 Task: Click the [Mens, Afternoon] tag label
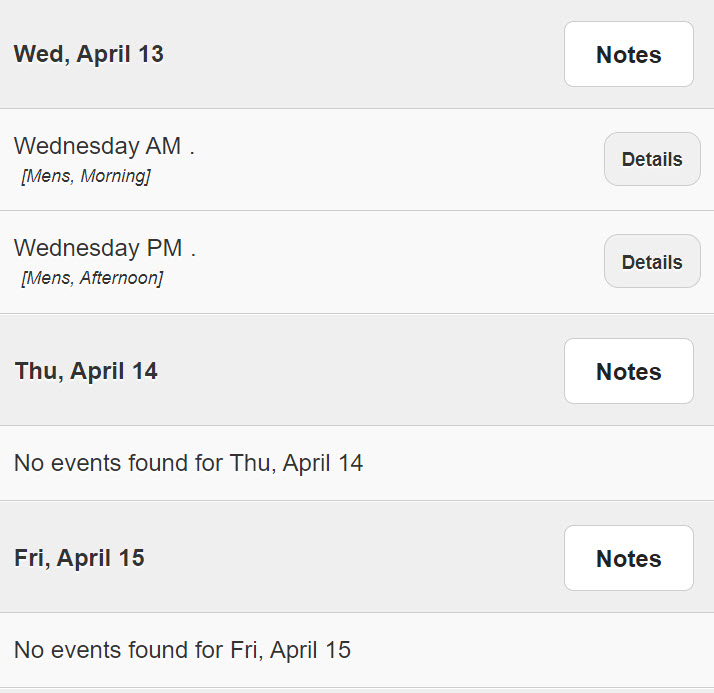[91, 278]
